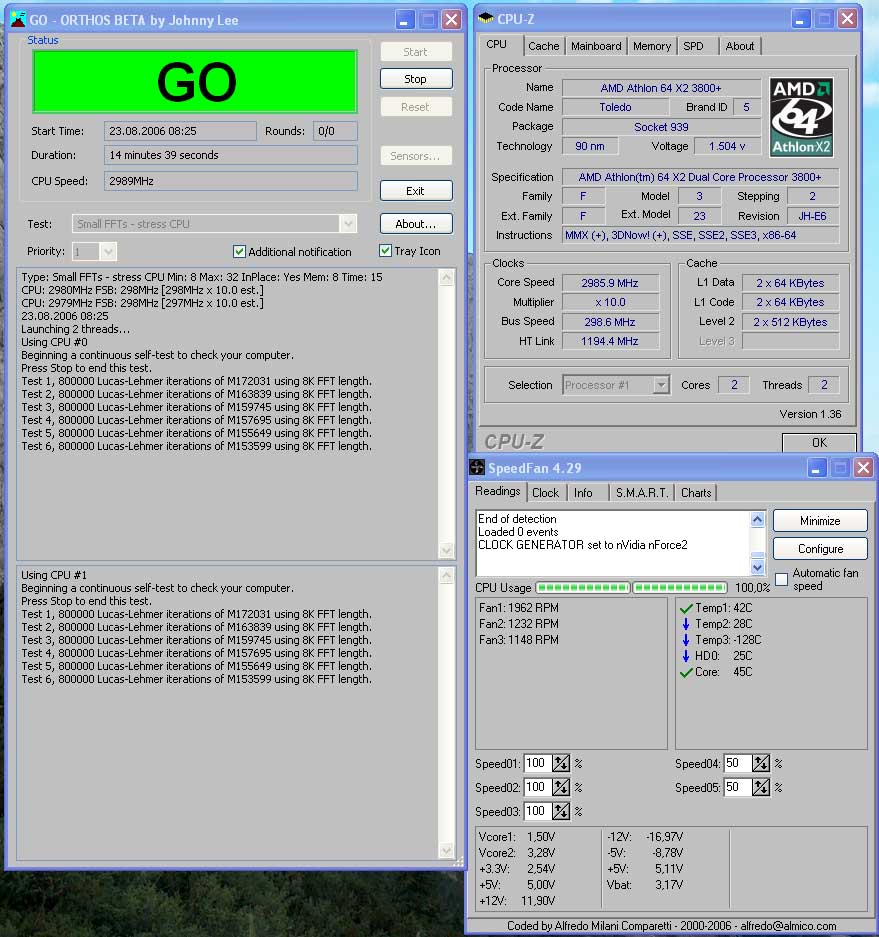Click the scroll-down arrow of CPU #0 log
The image size is (879, 937).
[446, 550]
